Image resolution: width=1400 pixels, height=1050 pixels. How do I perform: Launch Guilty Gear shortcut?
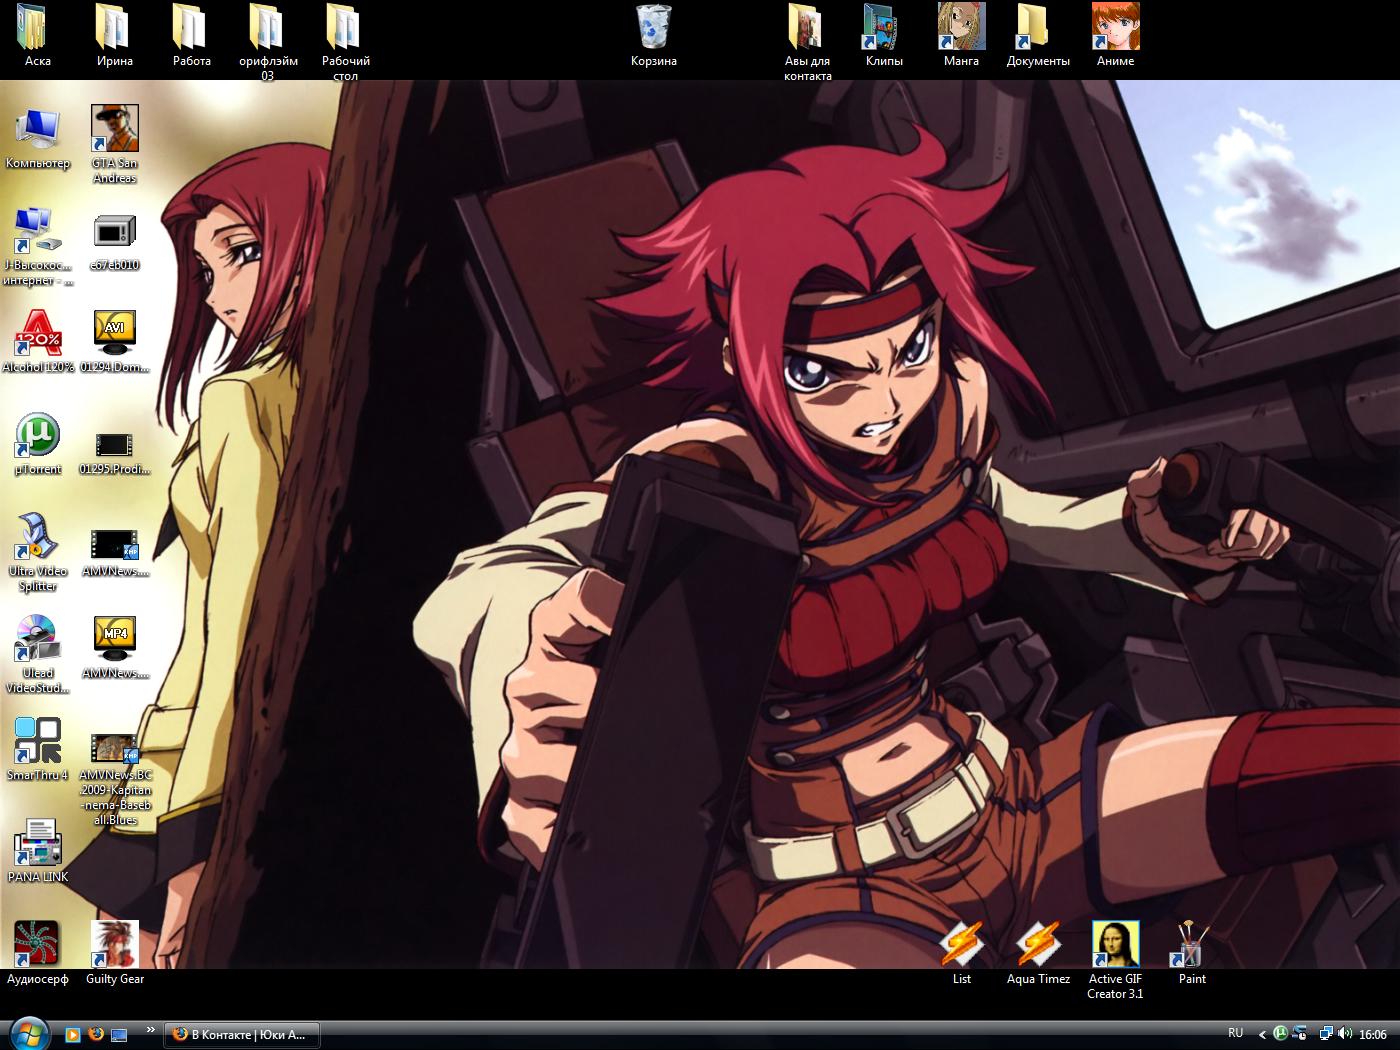pos(114,954)
